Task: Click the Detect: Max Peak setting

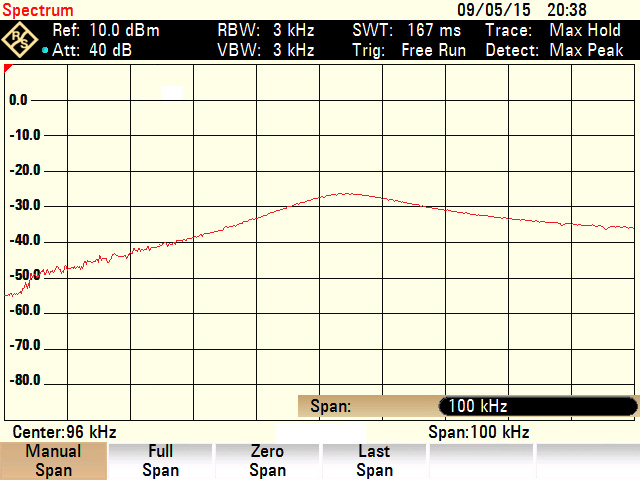Action: 554,50
